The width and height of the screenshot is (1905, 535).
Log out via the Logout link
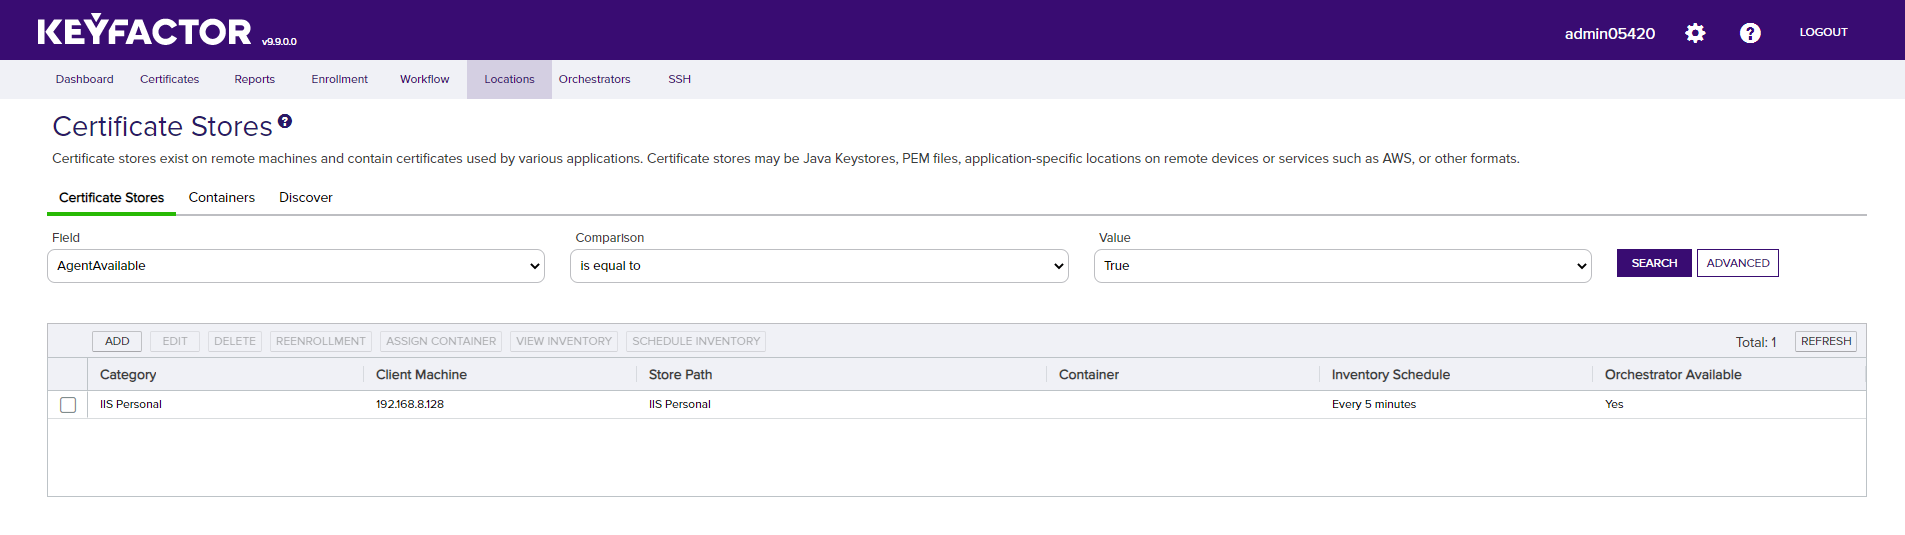point(1823,32)
